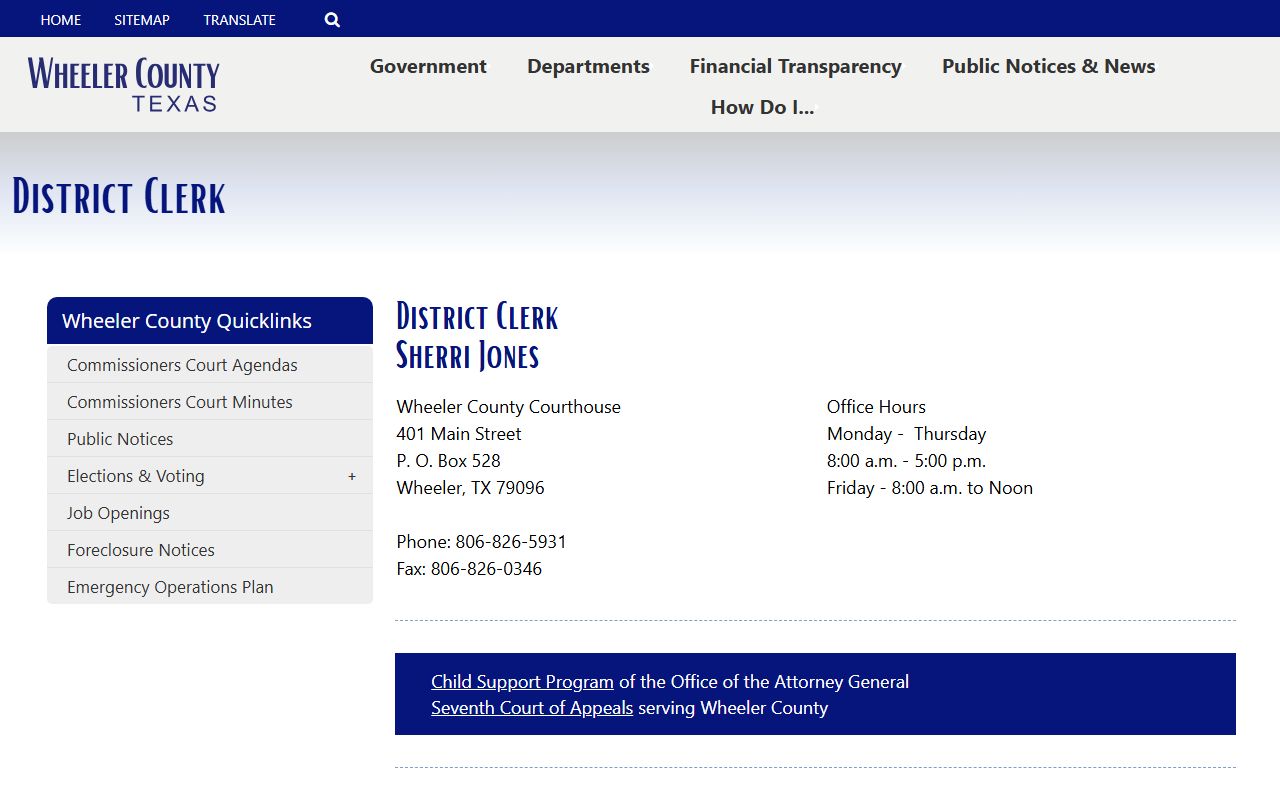Expand the Elections & Voting plus sign

[x=352, y=476]
